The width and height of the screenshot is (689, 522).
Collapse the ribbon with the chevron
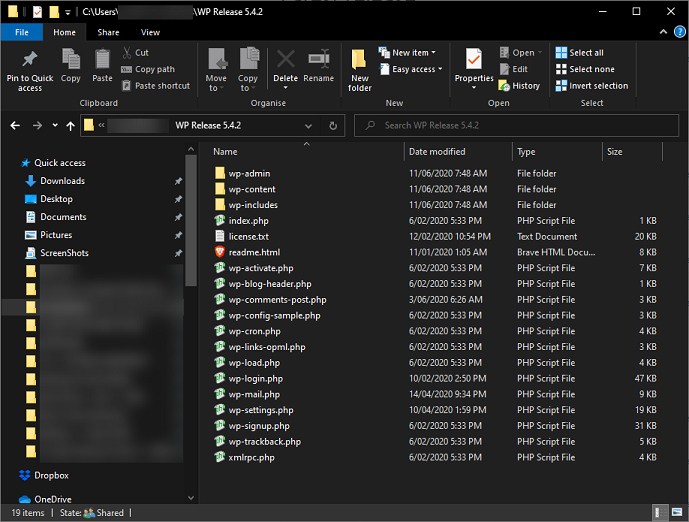click(663, 32)
